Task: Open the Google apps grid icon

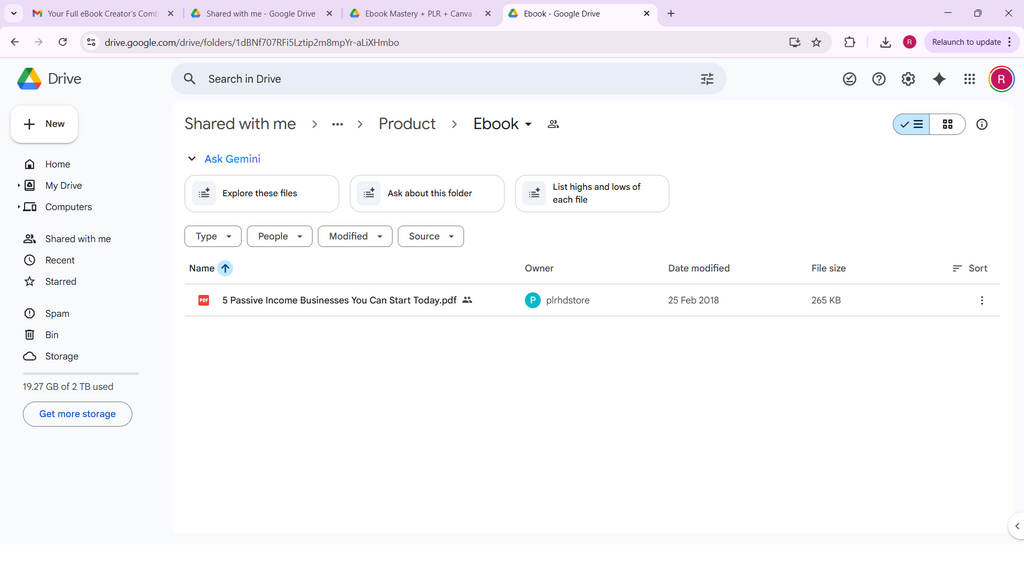Action: [969, 78]
